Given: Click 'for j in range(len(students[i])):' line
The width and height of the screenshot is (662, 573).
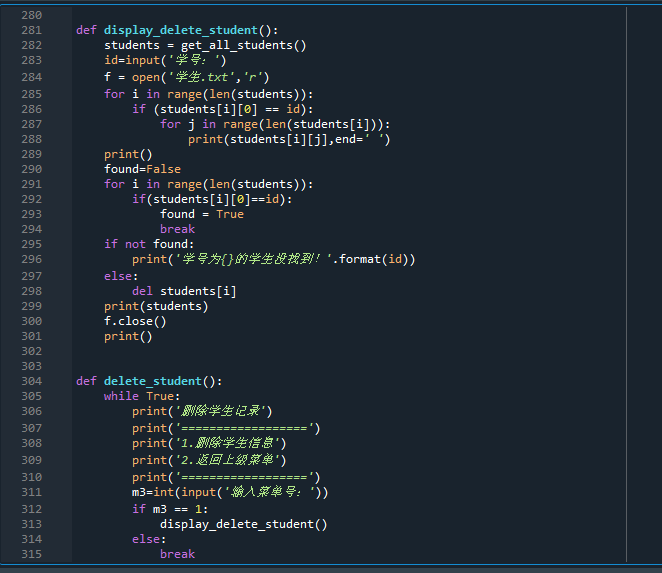Looking at the screenshot, I should pos(275,124).
